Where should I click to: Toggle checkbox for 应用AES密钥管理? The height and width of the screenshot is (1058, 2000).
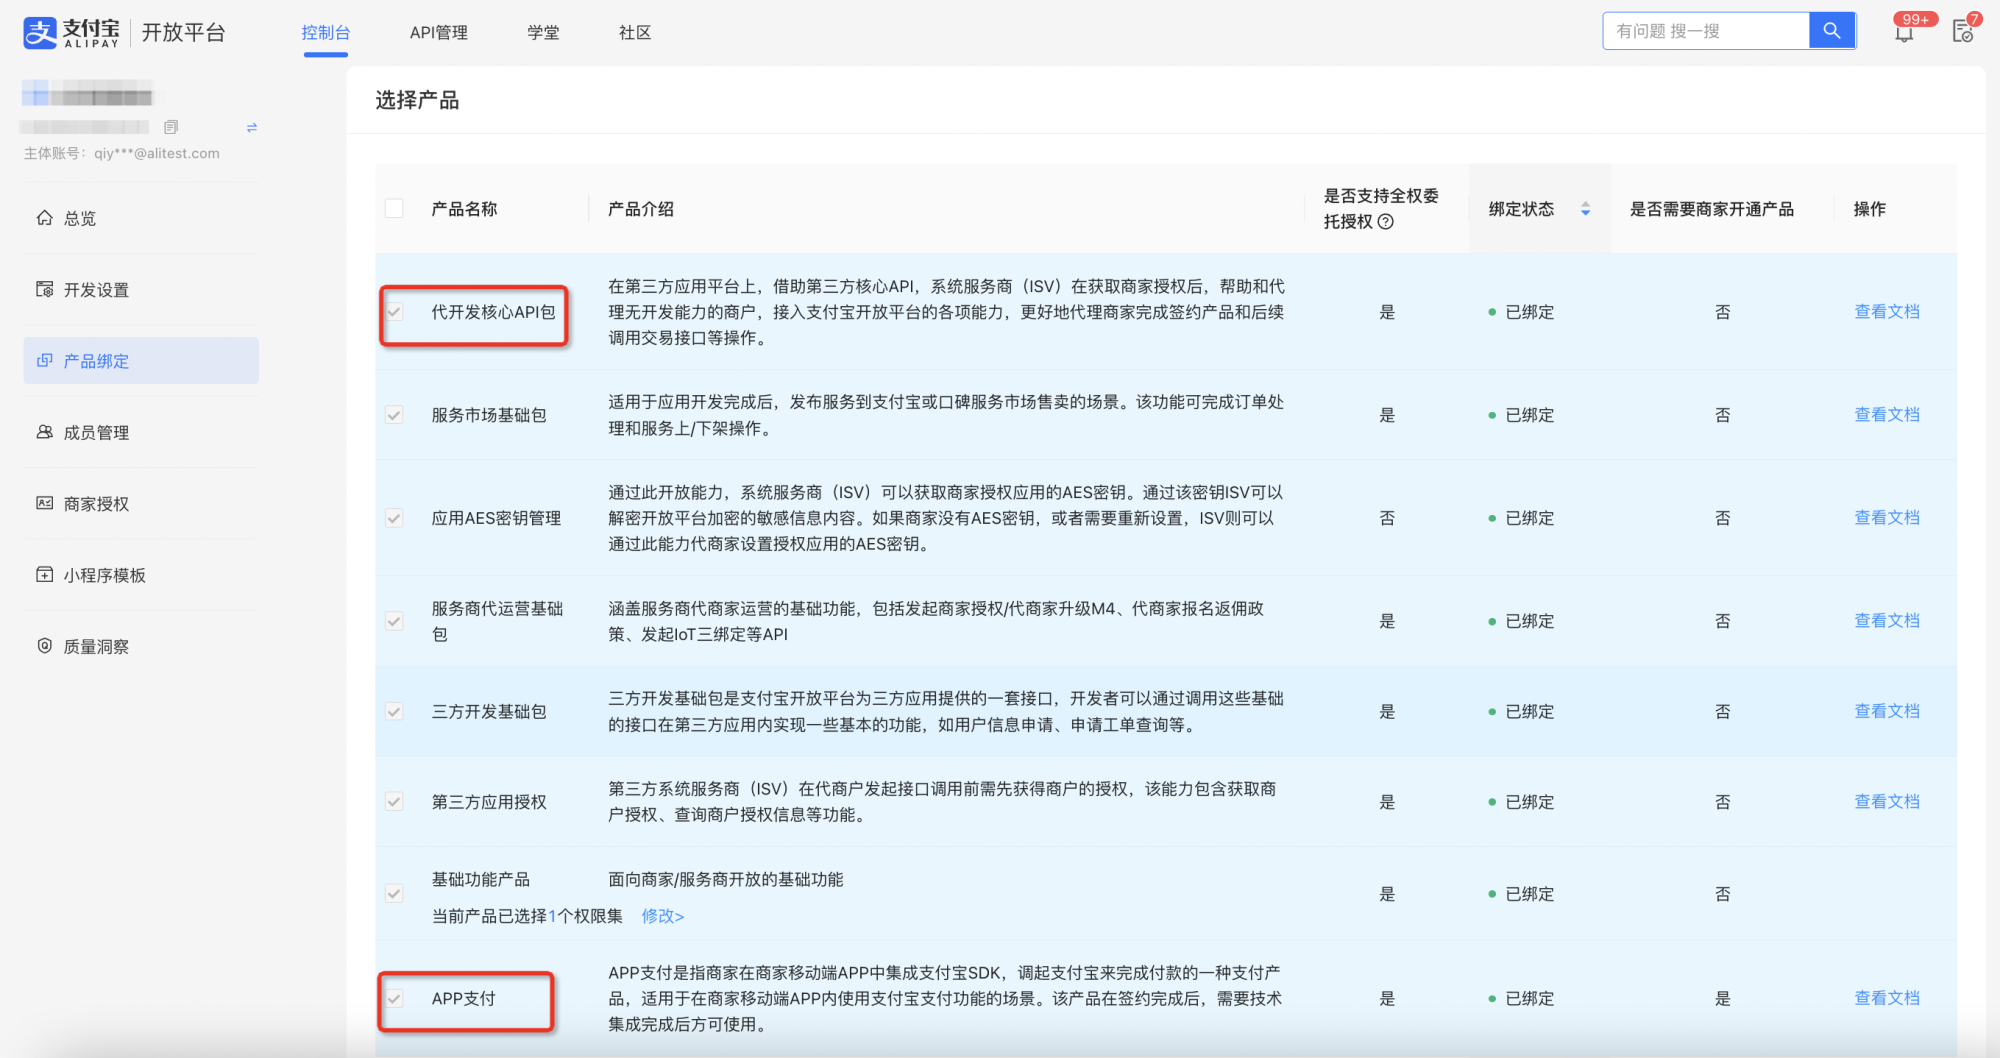click(394, 518)
